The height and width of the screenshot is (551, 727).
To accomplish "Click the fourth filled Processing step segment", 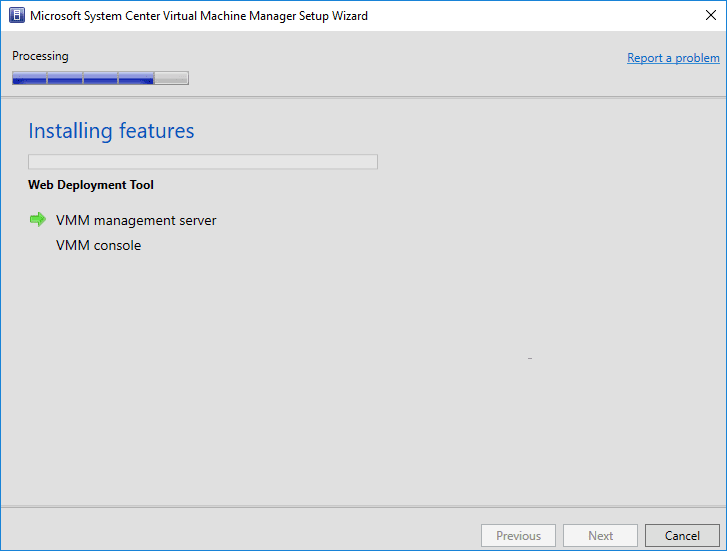I will point(136,78).
